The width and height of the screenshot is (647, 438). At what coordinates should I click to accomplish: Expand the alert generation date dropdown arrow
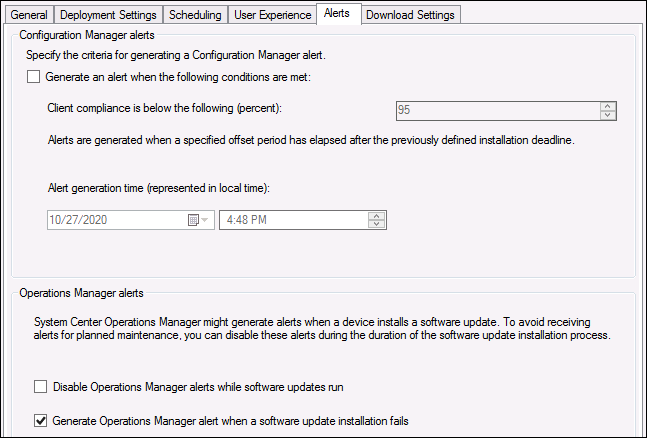[205, 220]
